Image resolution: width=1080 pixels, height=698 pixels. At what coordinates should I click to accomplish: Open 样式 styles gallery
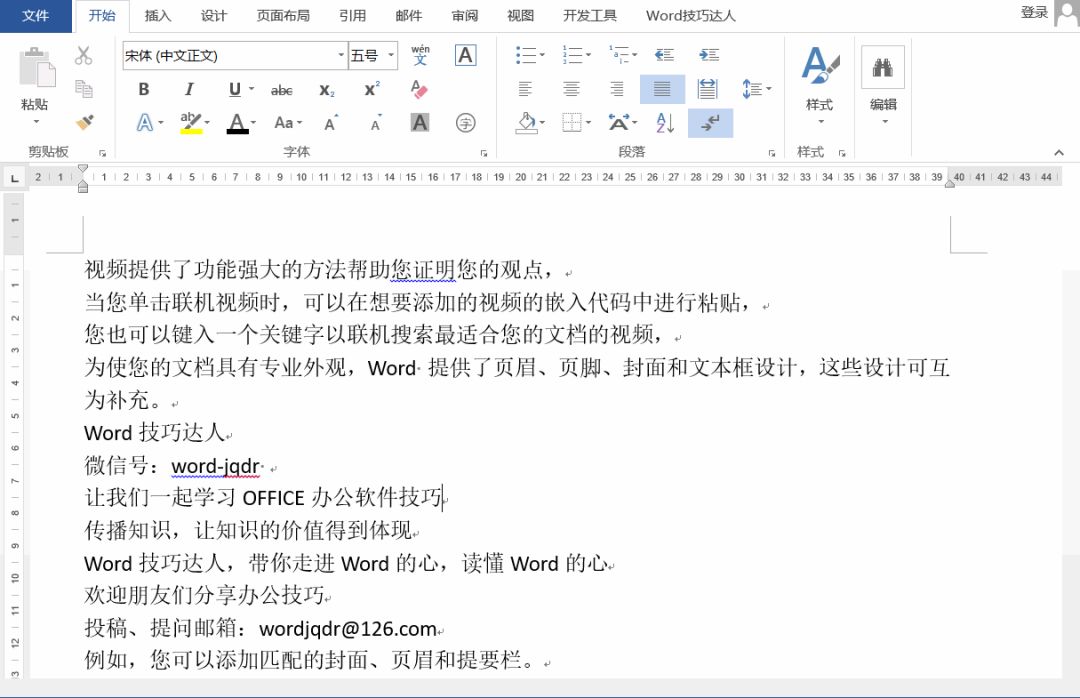[820, 85]
